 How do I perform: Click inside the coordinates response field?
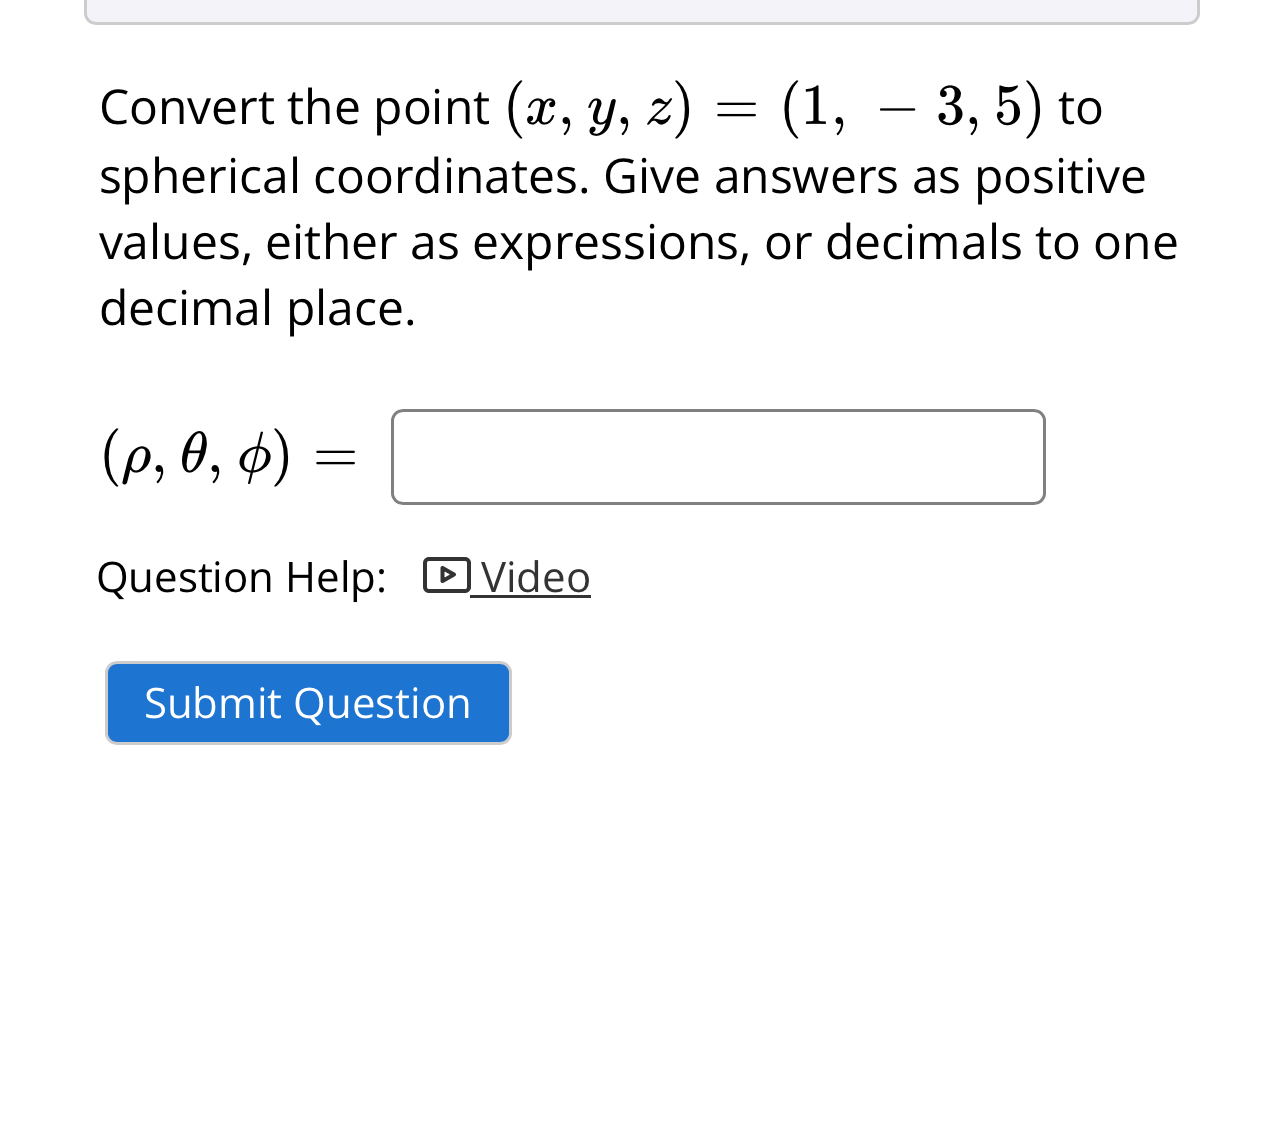click(x=717, y=457)
